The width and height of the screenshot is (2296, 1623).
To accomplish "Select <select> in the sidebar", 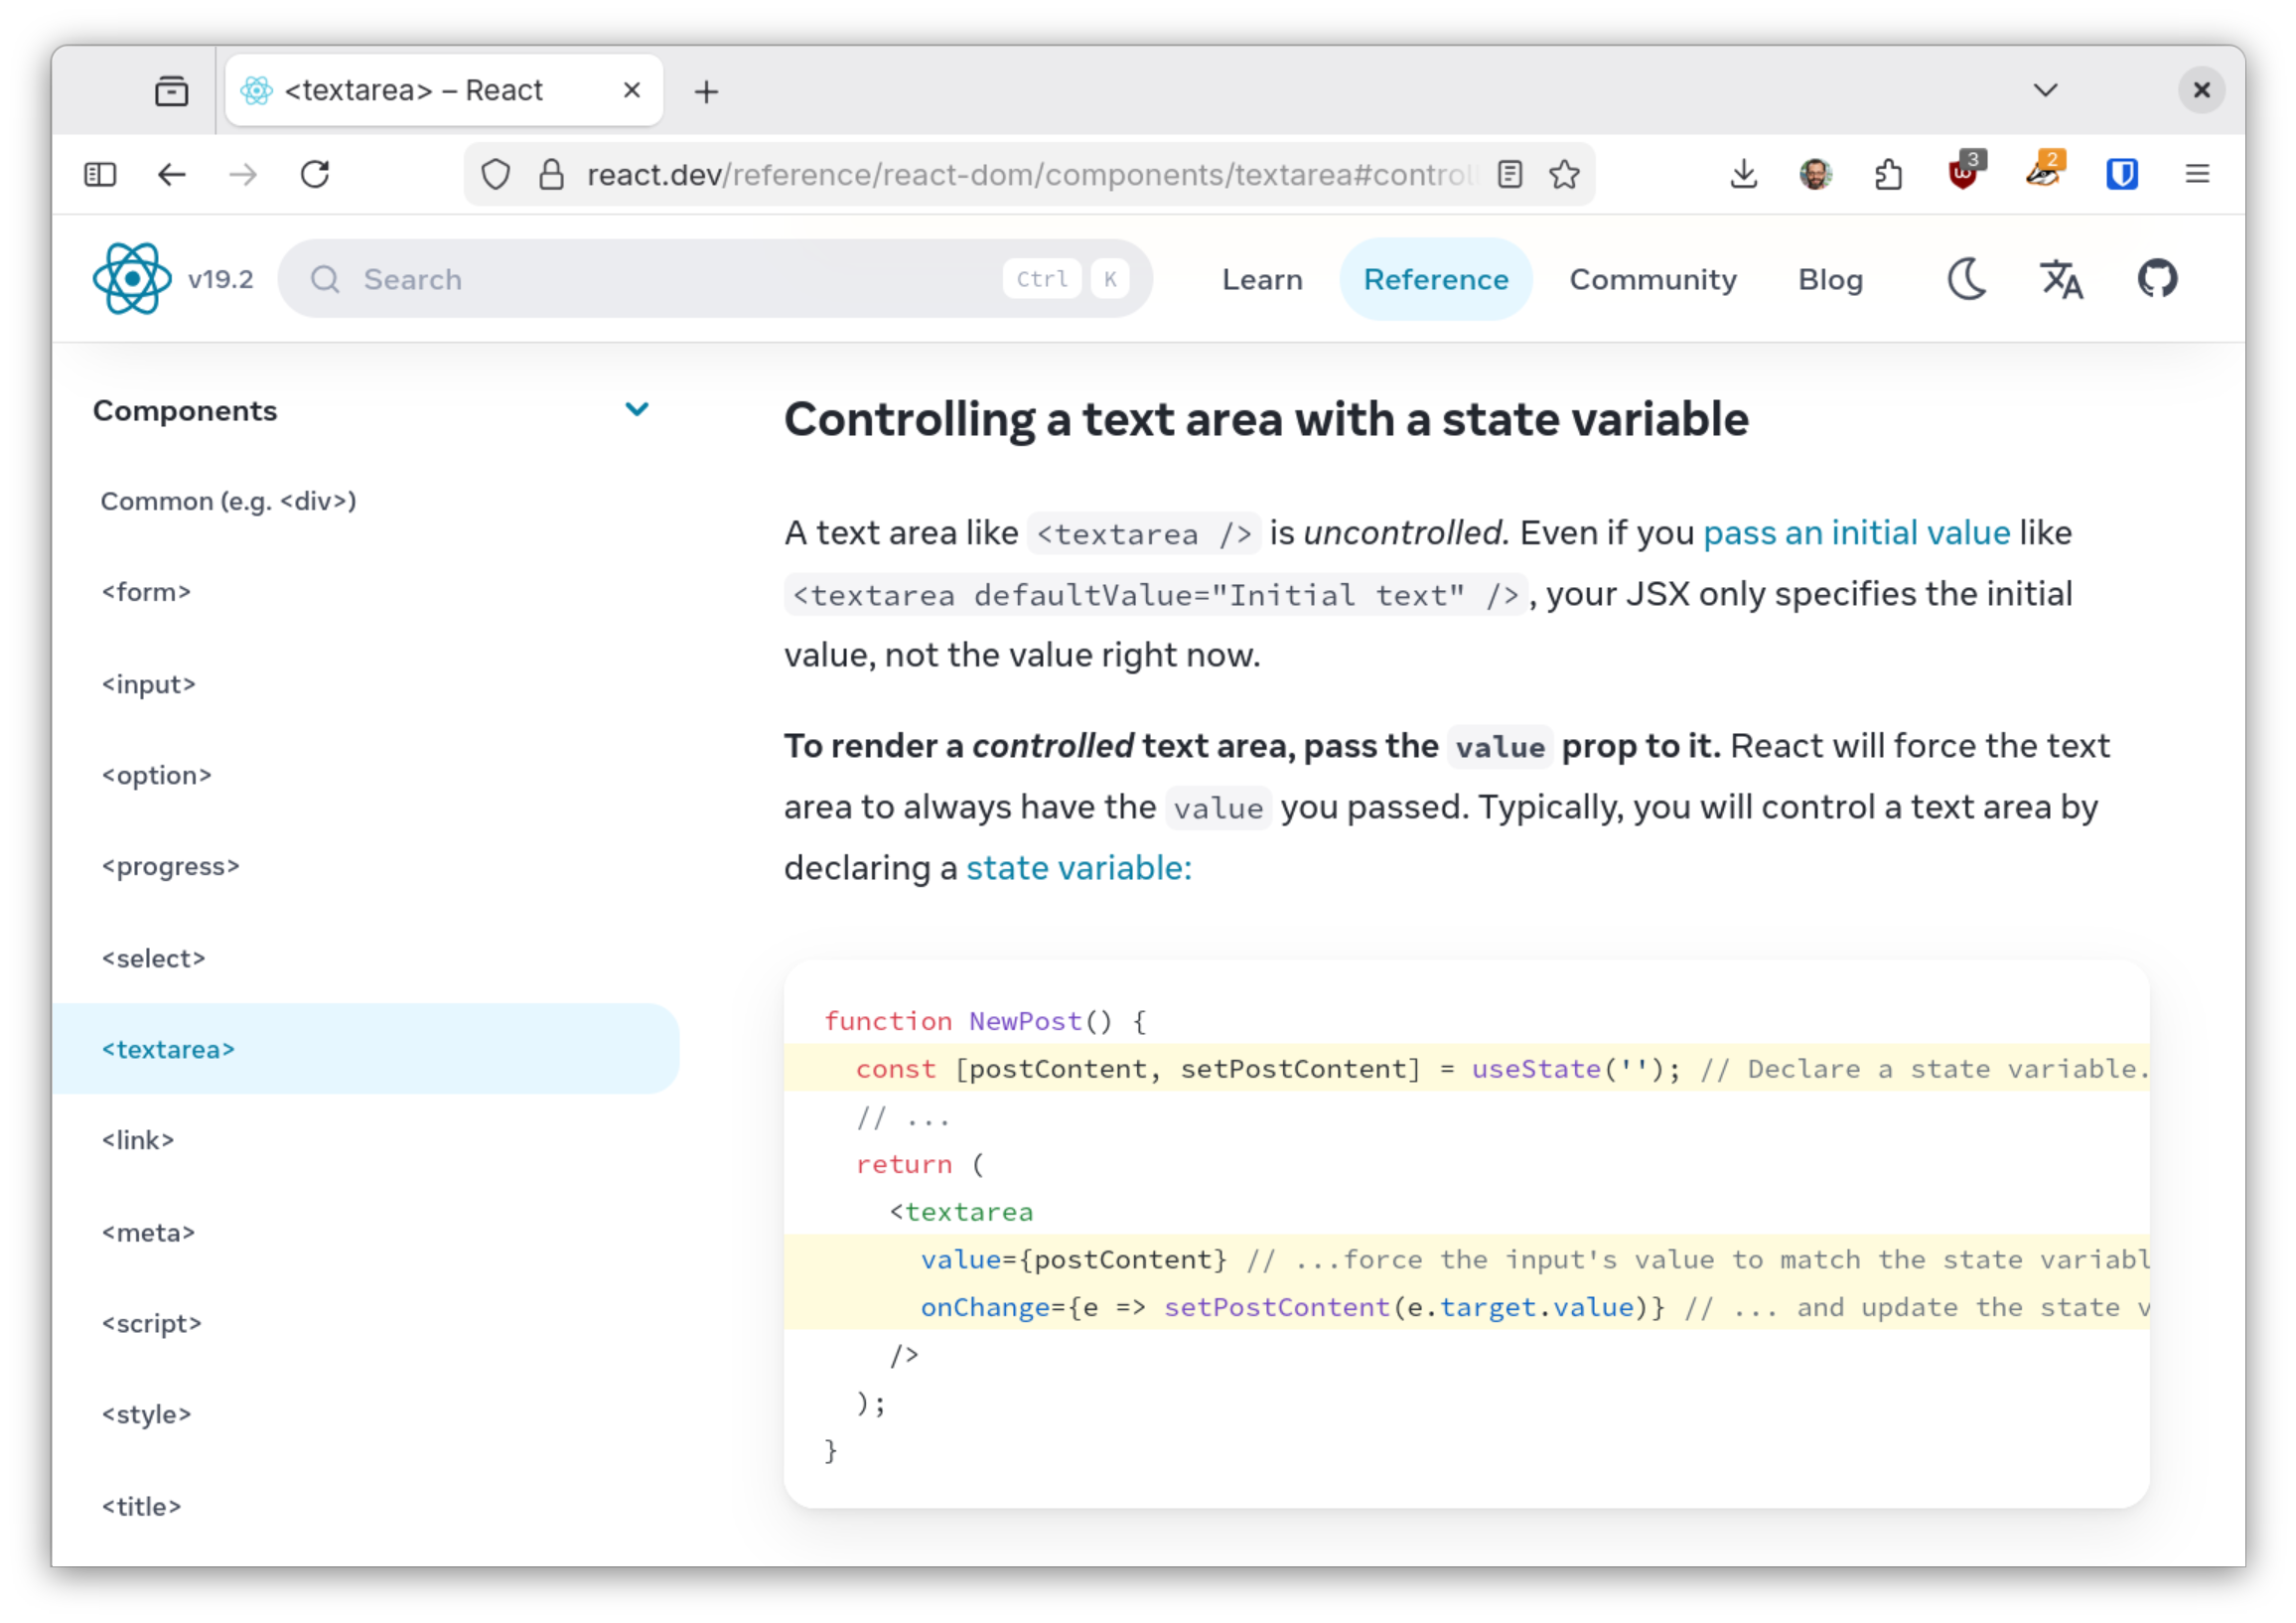I will pos(153,958).
